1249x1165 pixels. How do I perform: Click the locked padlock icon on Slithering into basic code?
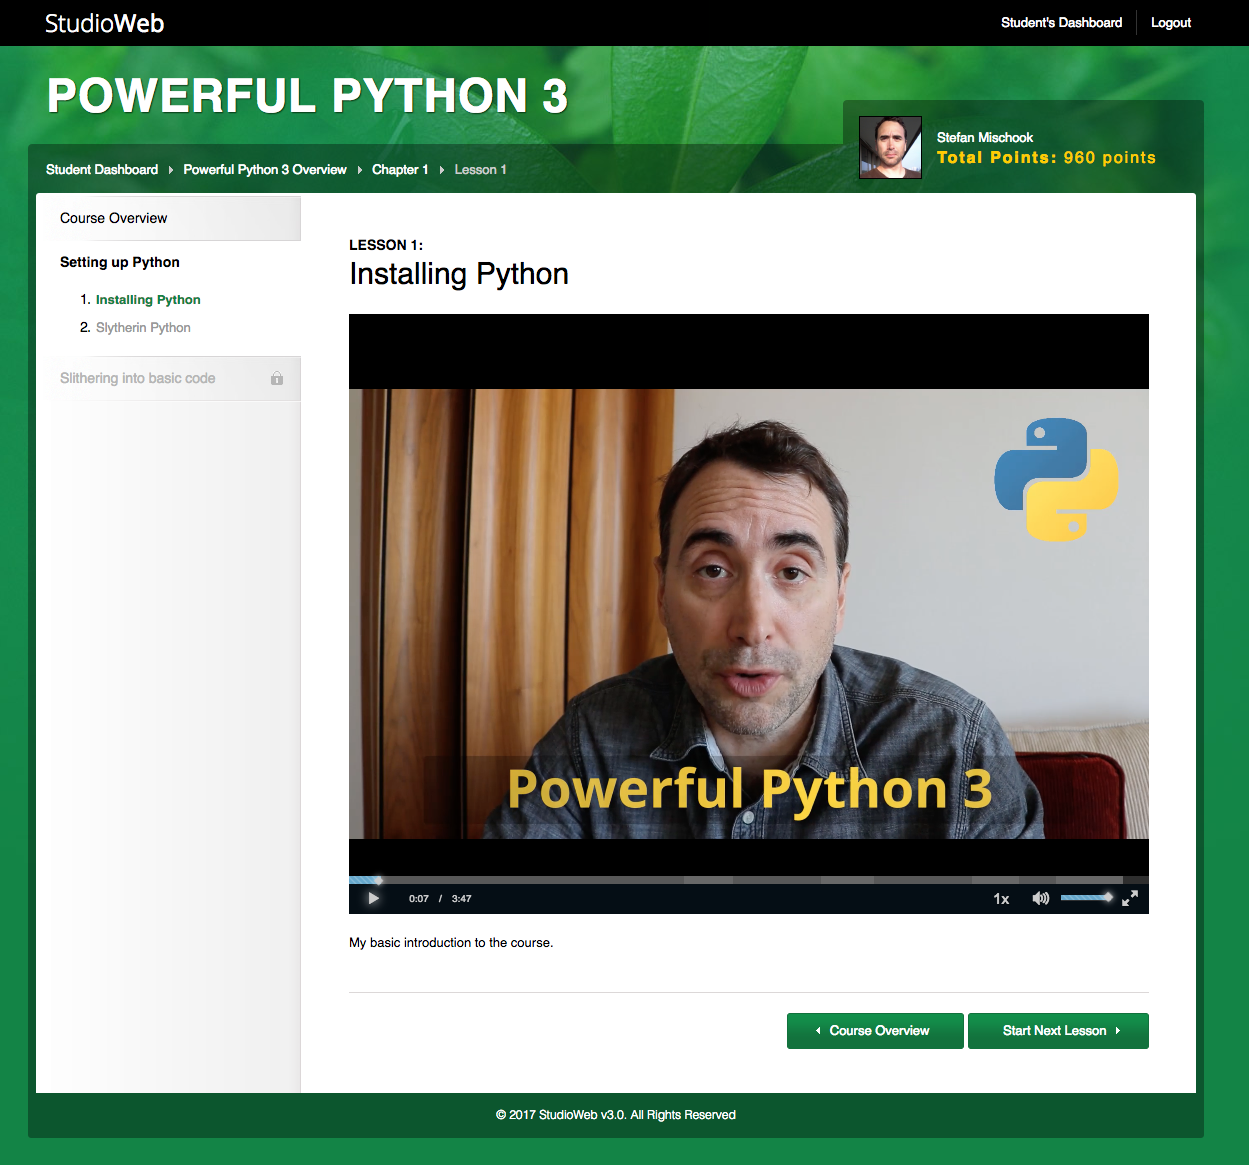277,378
